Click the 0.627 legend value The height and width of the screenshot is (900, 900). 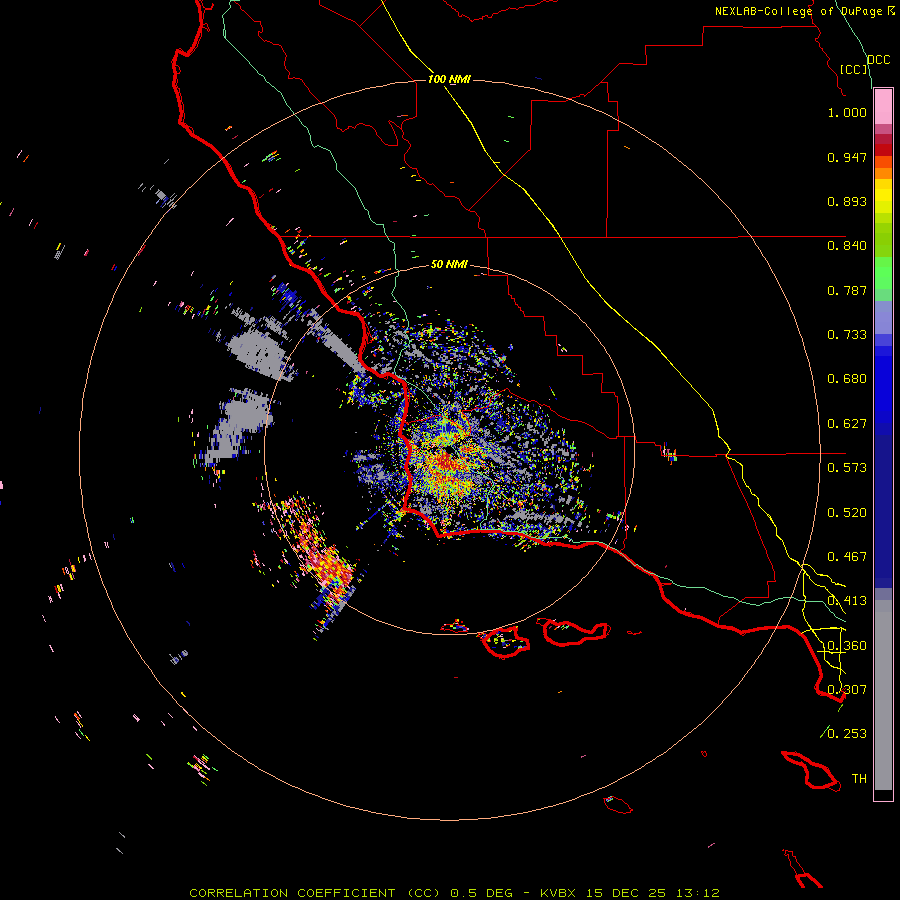click(847, 424)
